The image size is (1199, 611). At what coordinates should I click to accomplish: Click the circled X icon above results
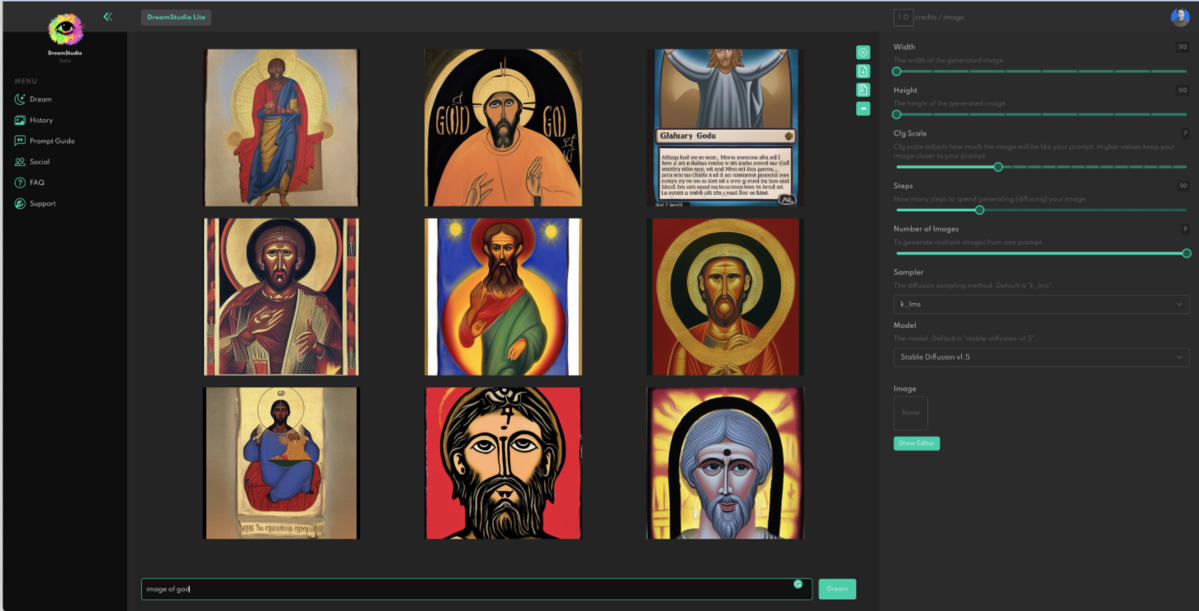pos(863,52)
